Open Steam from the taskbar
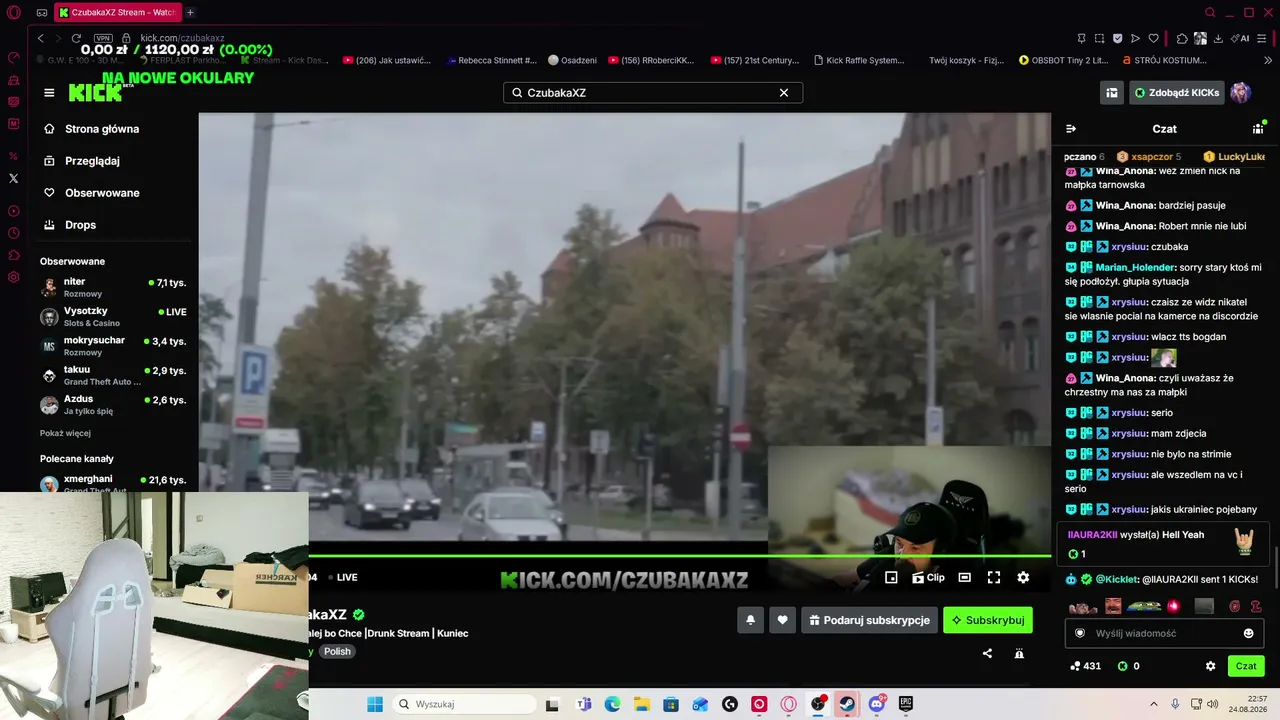This screenshot has height=720, width=1280. 848,704
